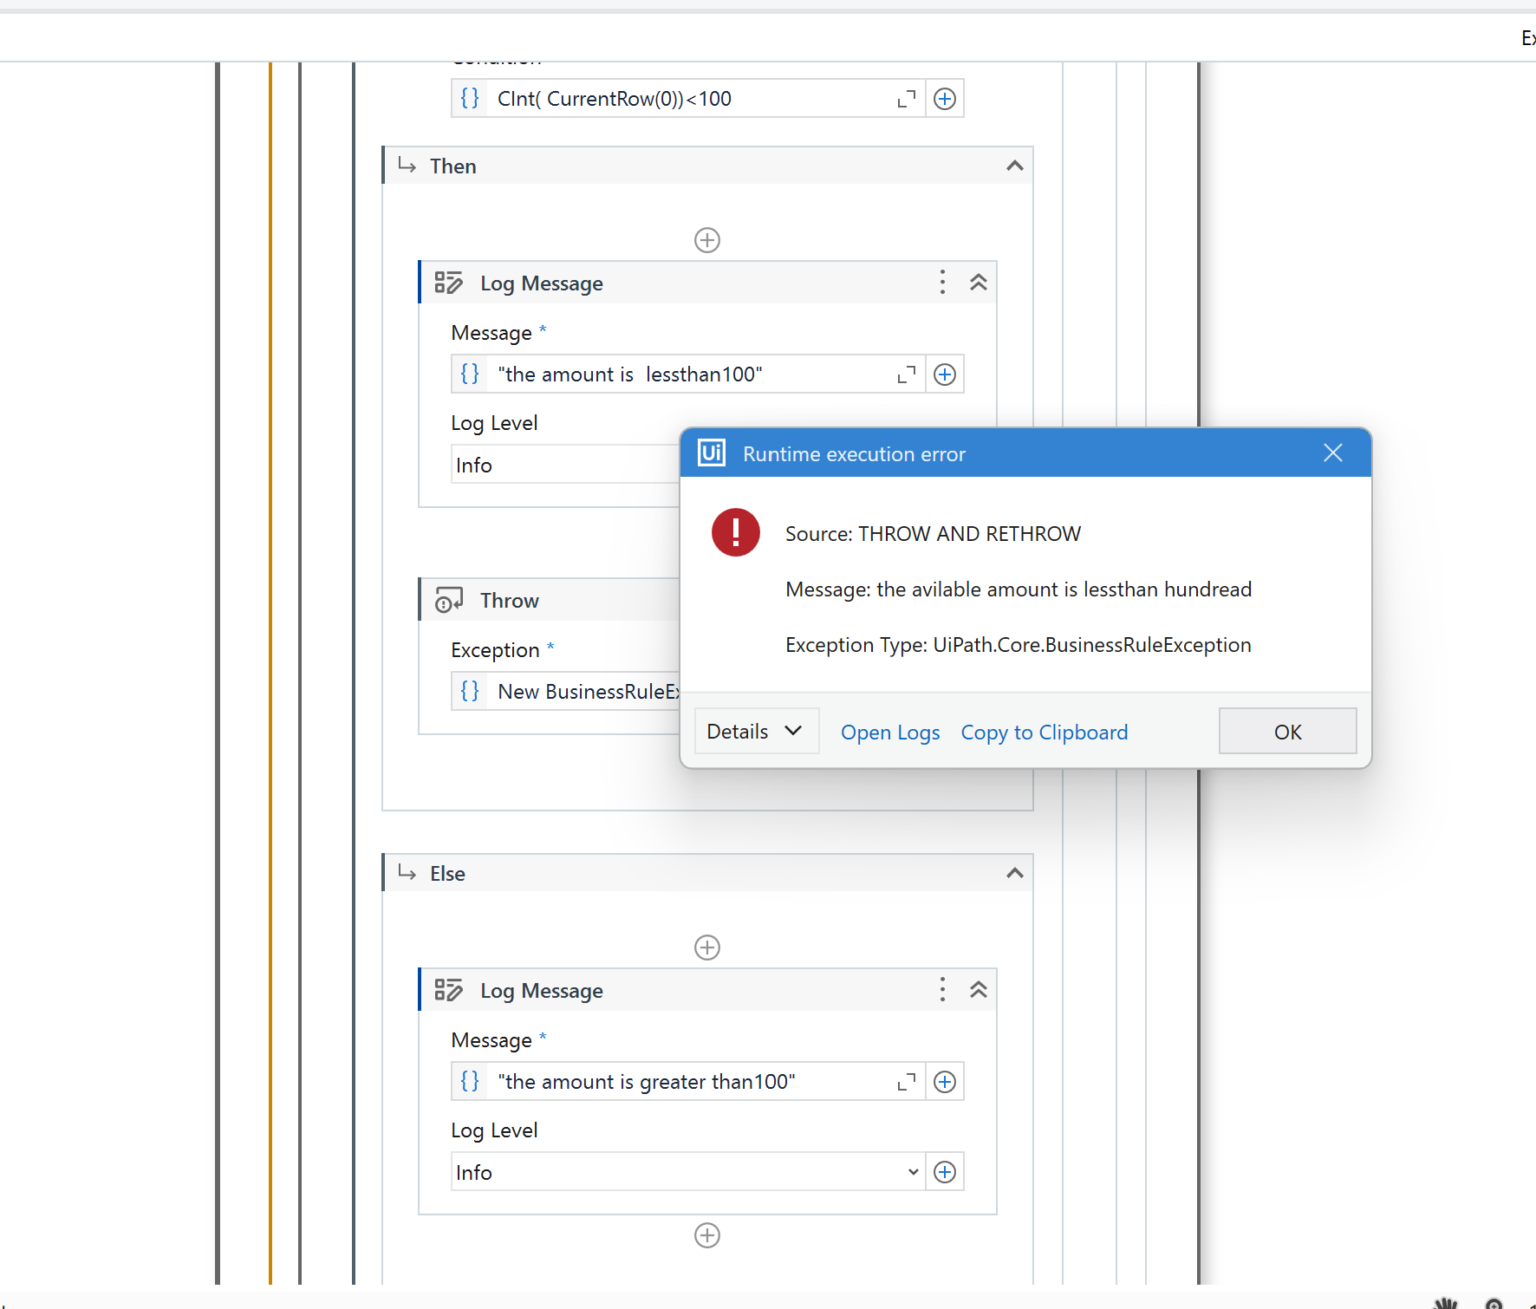The width and height of the screenshot is (1536, 1309).
Task: Collapse the Else branch section
Action: [1014, 873]
